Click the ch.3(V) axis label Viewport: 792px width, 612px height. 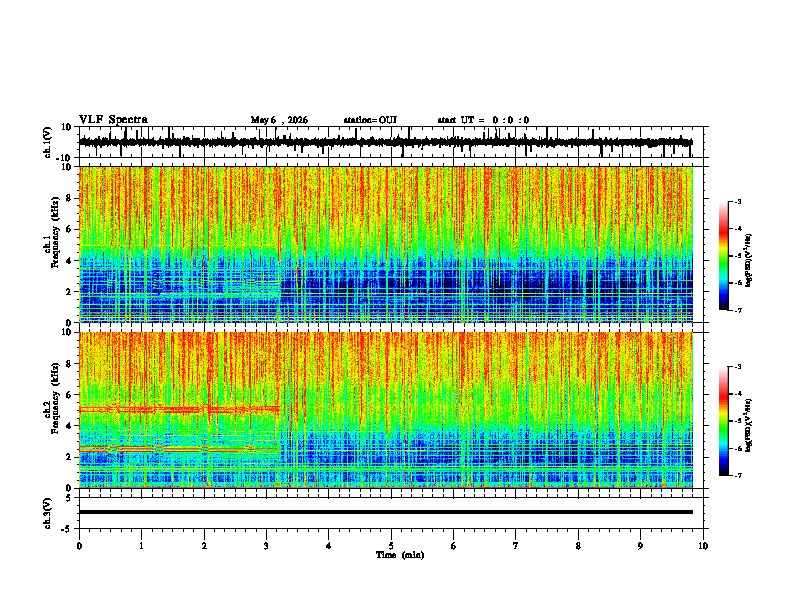coord(47,513)
